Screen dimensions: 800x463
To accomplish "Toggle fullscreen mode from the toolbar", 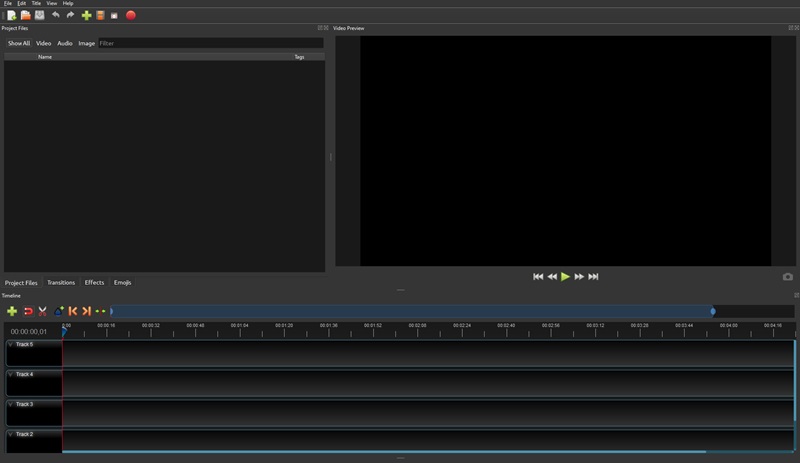I will click(114, 16).
